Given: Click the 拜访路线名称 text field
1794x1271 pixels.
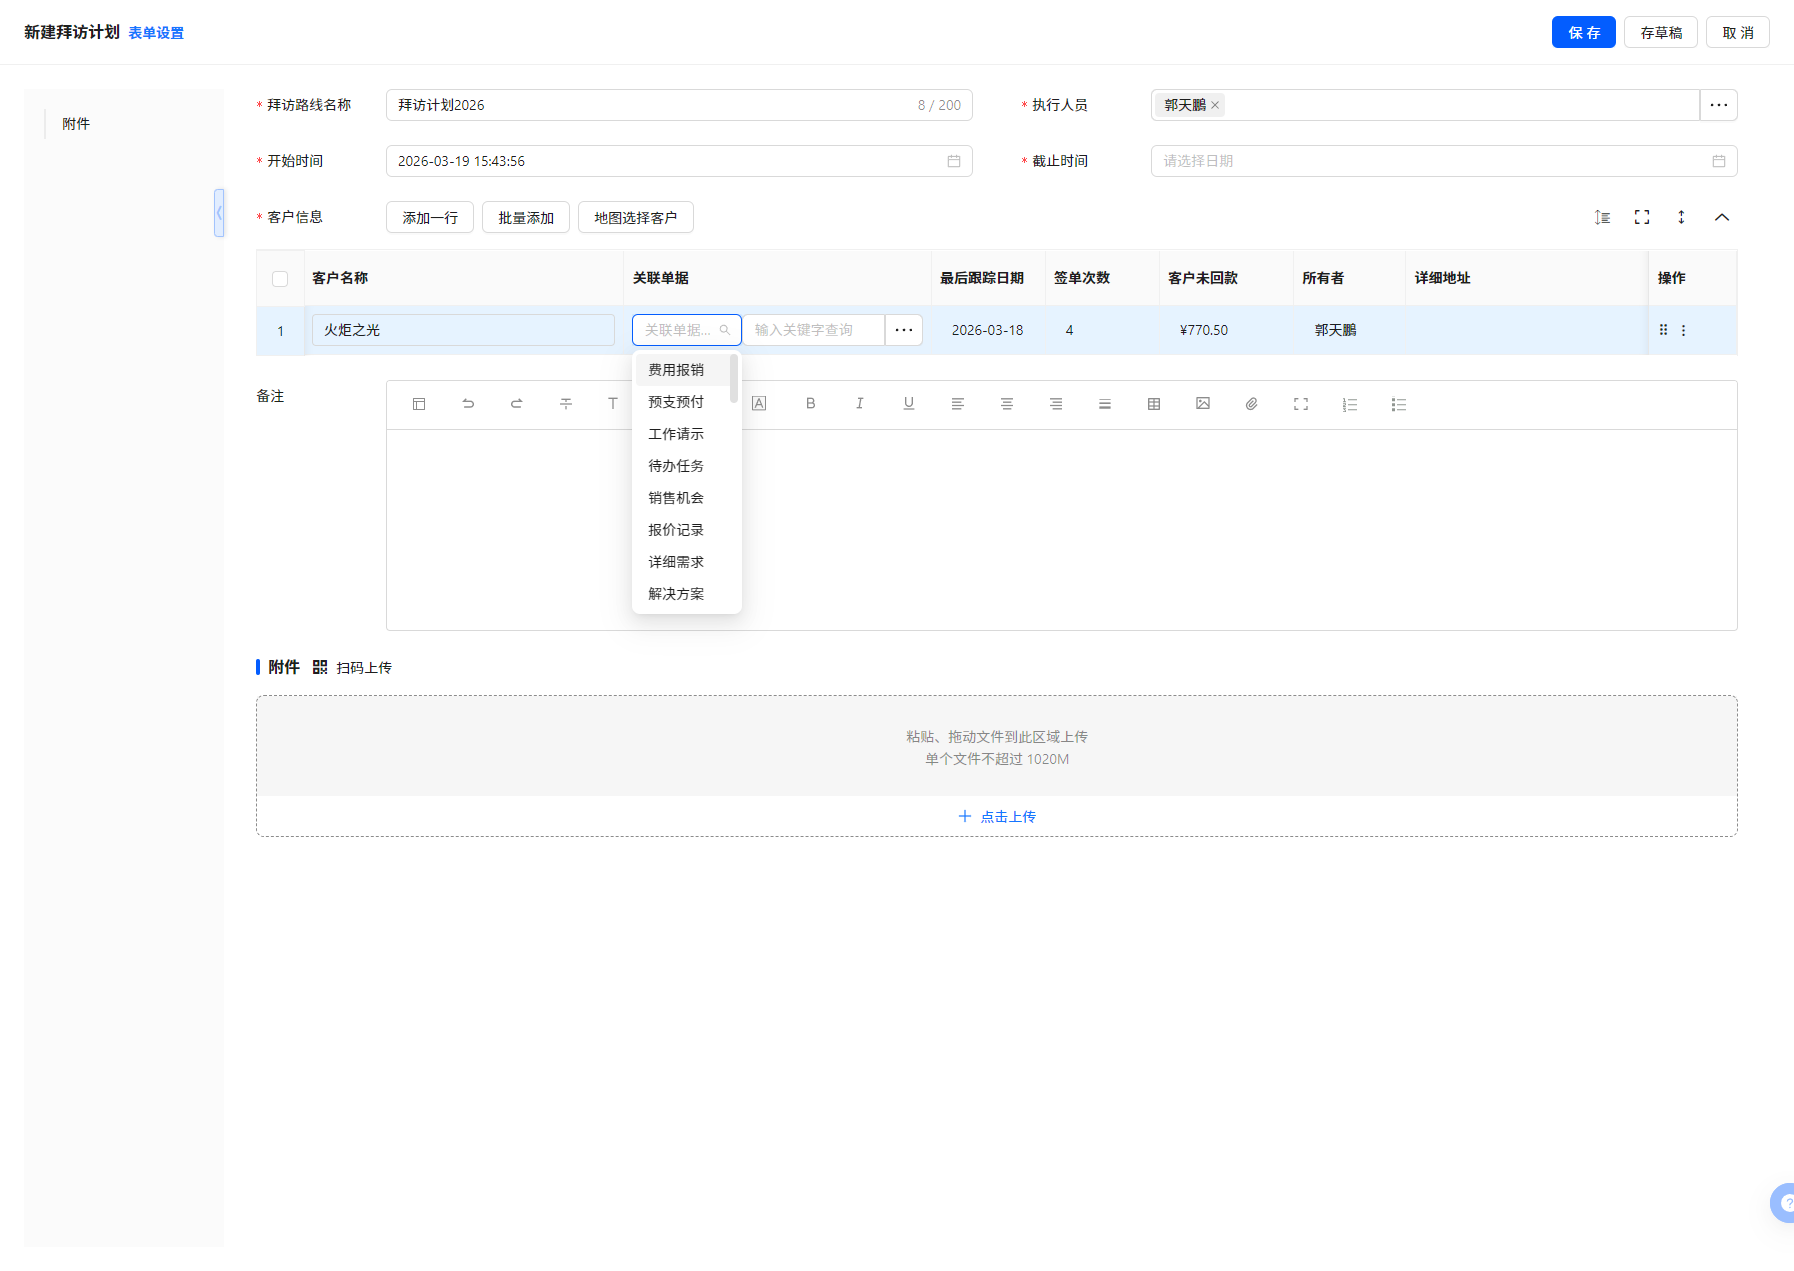Looking at the screenshot, I should pos(650,105).
